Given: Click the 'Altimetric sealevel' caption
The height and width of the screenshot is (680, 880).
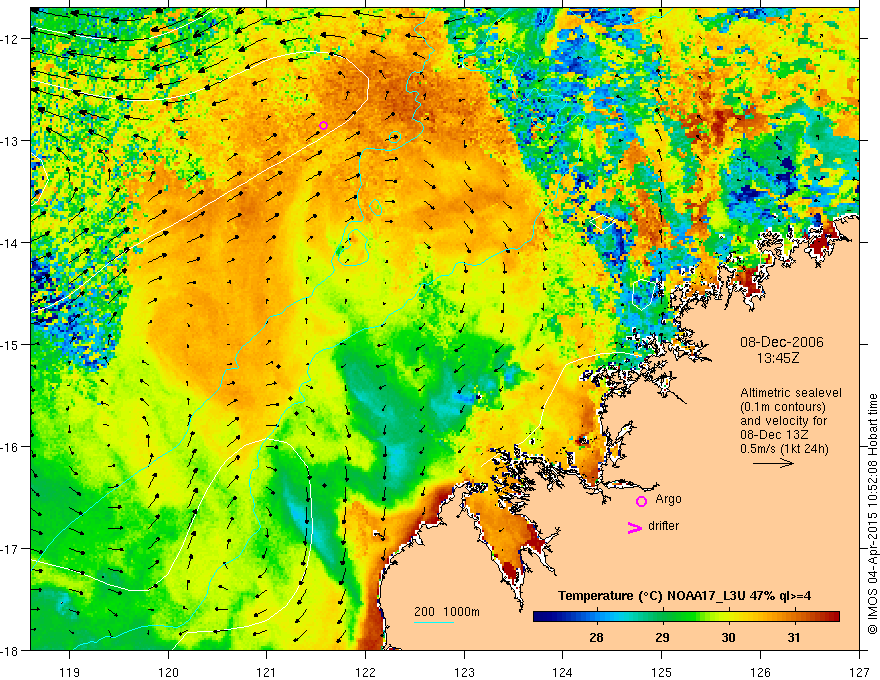Looking at the screenshot, I should click(791, 393).
